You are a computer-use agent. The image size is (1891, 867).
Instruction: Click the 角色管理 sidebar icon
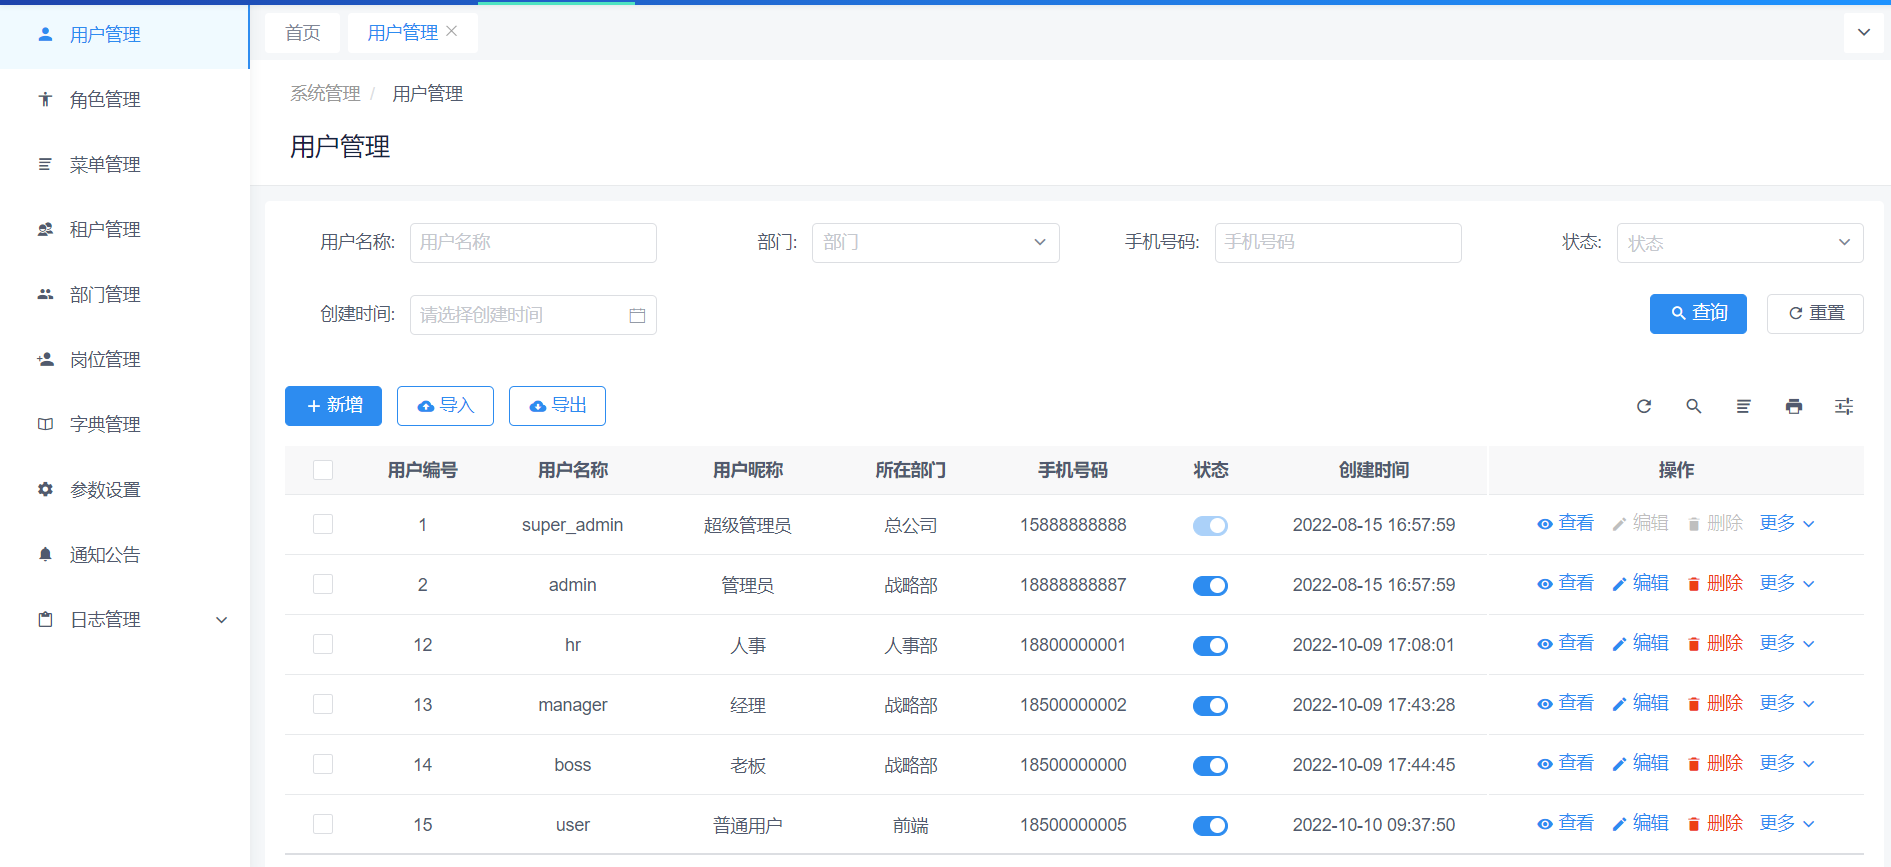(45, 99)
